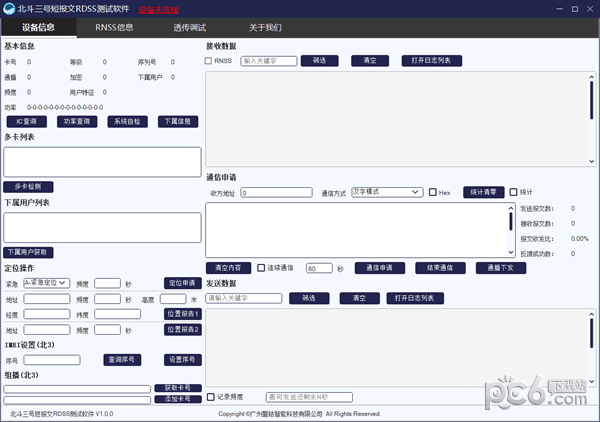The image size is (600, 422).
Task: Check the 连续通信 checkbox
Action: coord(260,268)
